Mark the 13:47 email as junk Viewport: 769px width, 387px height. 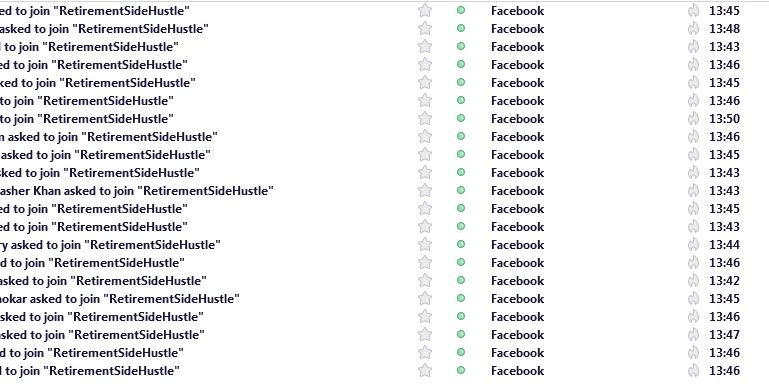point(693,334)
